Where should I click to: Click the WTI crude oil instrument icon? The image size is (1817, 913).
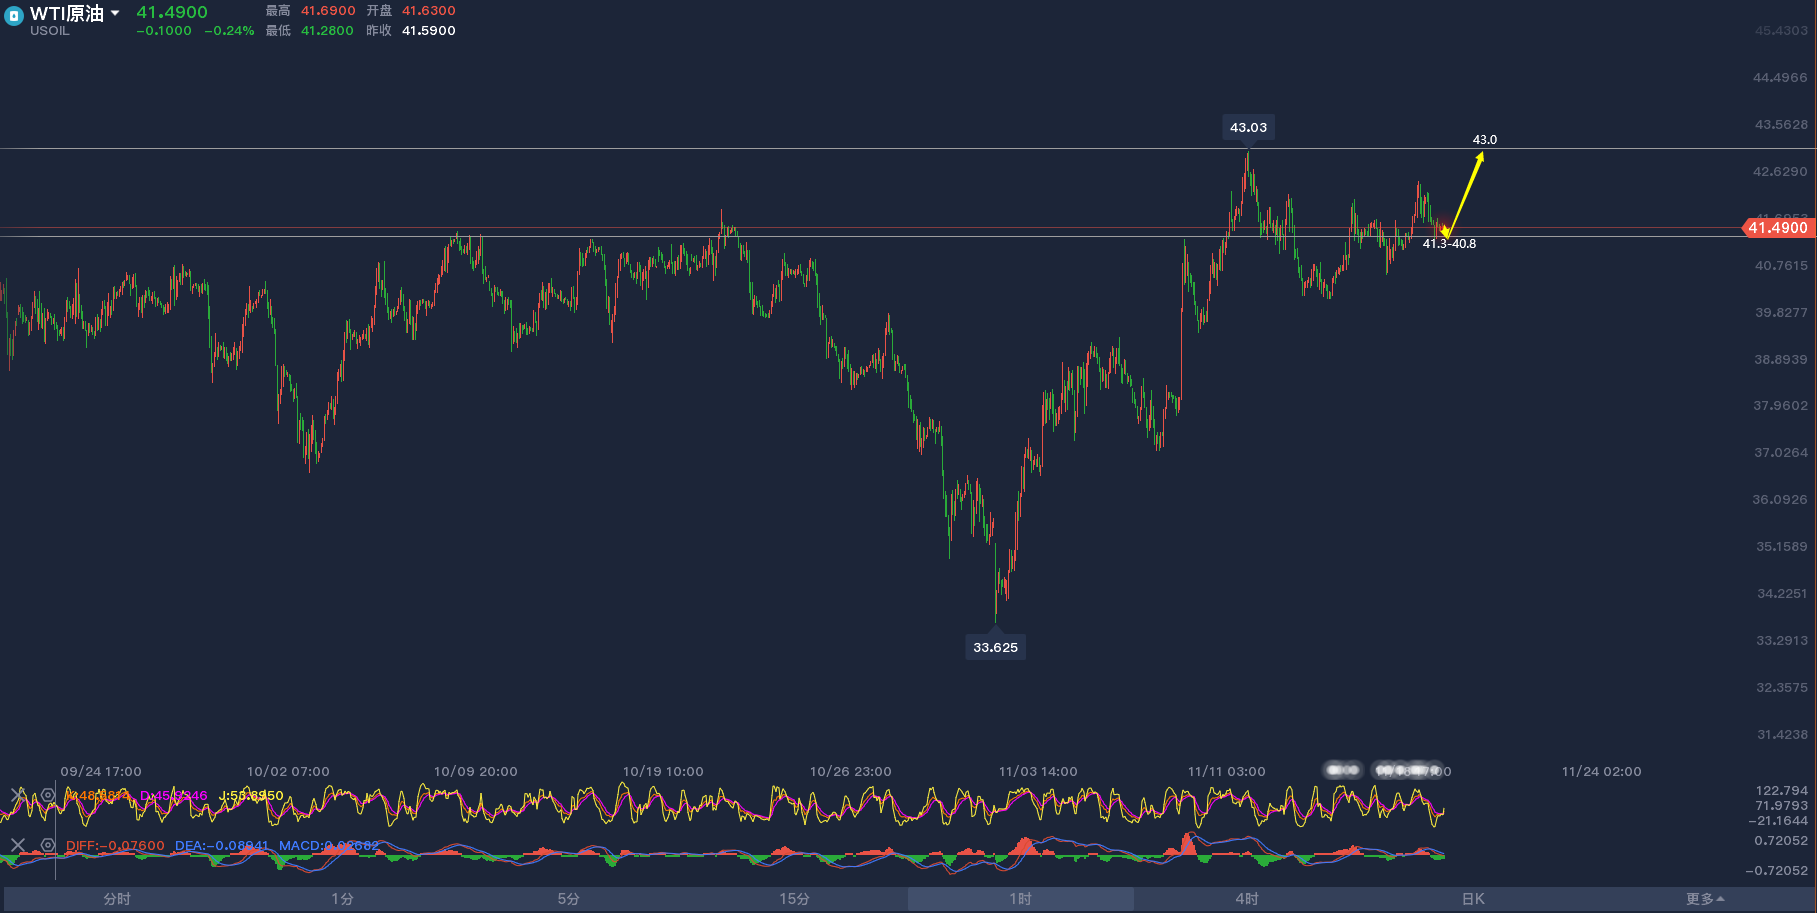pos(14,17)
